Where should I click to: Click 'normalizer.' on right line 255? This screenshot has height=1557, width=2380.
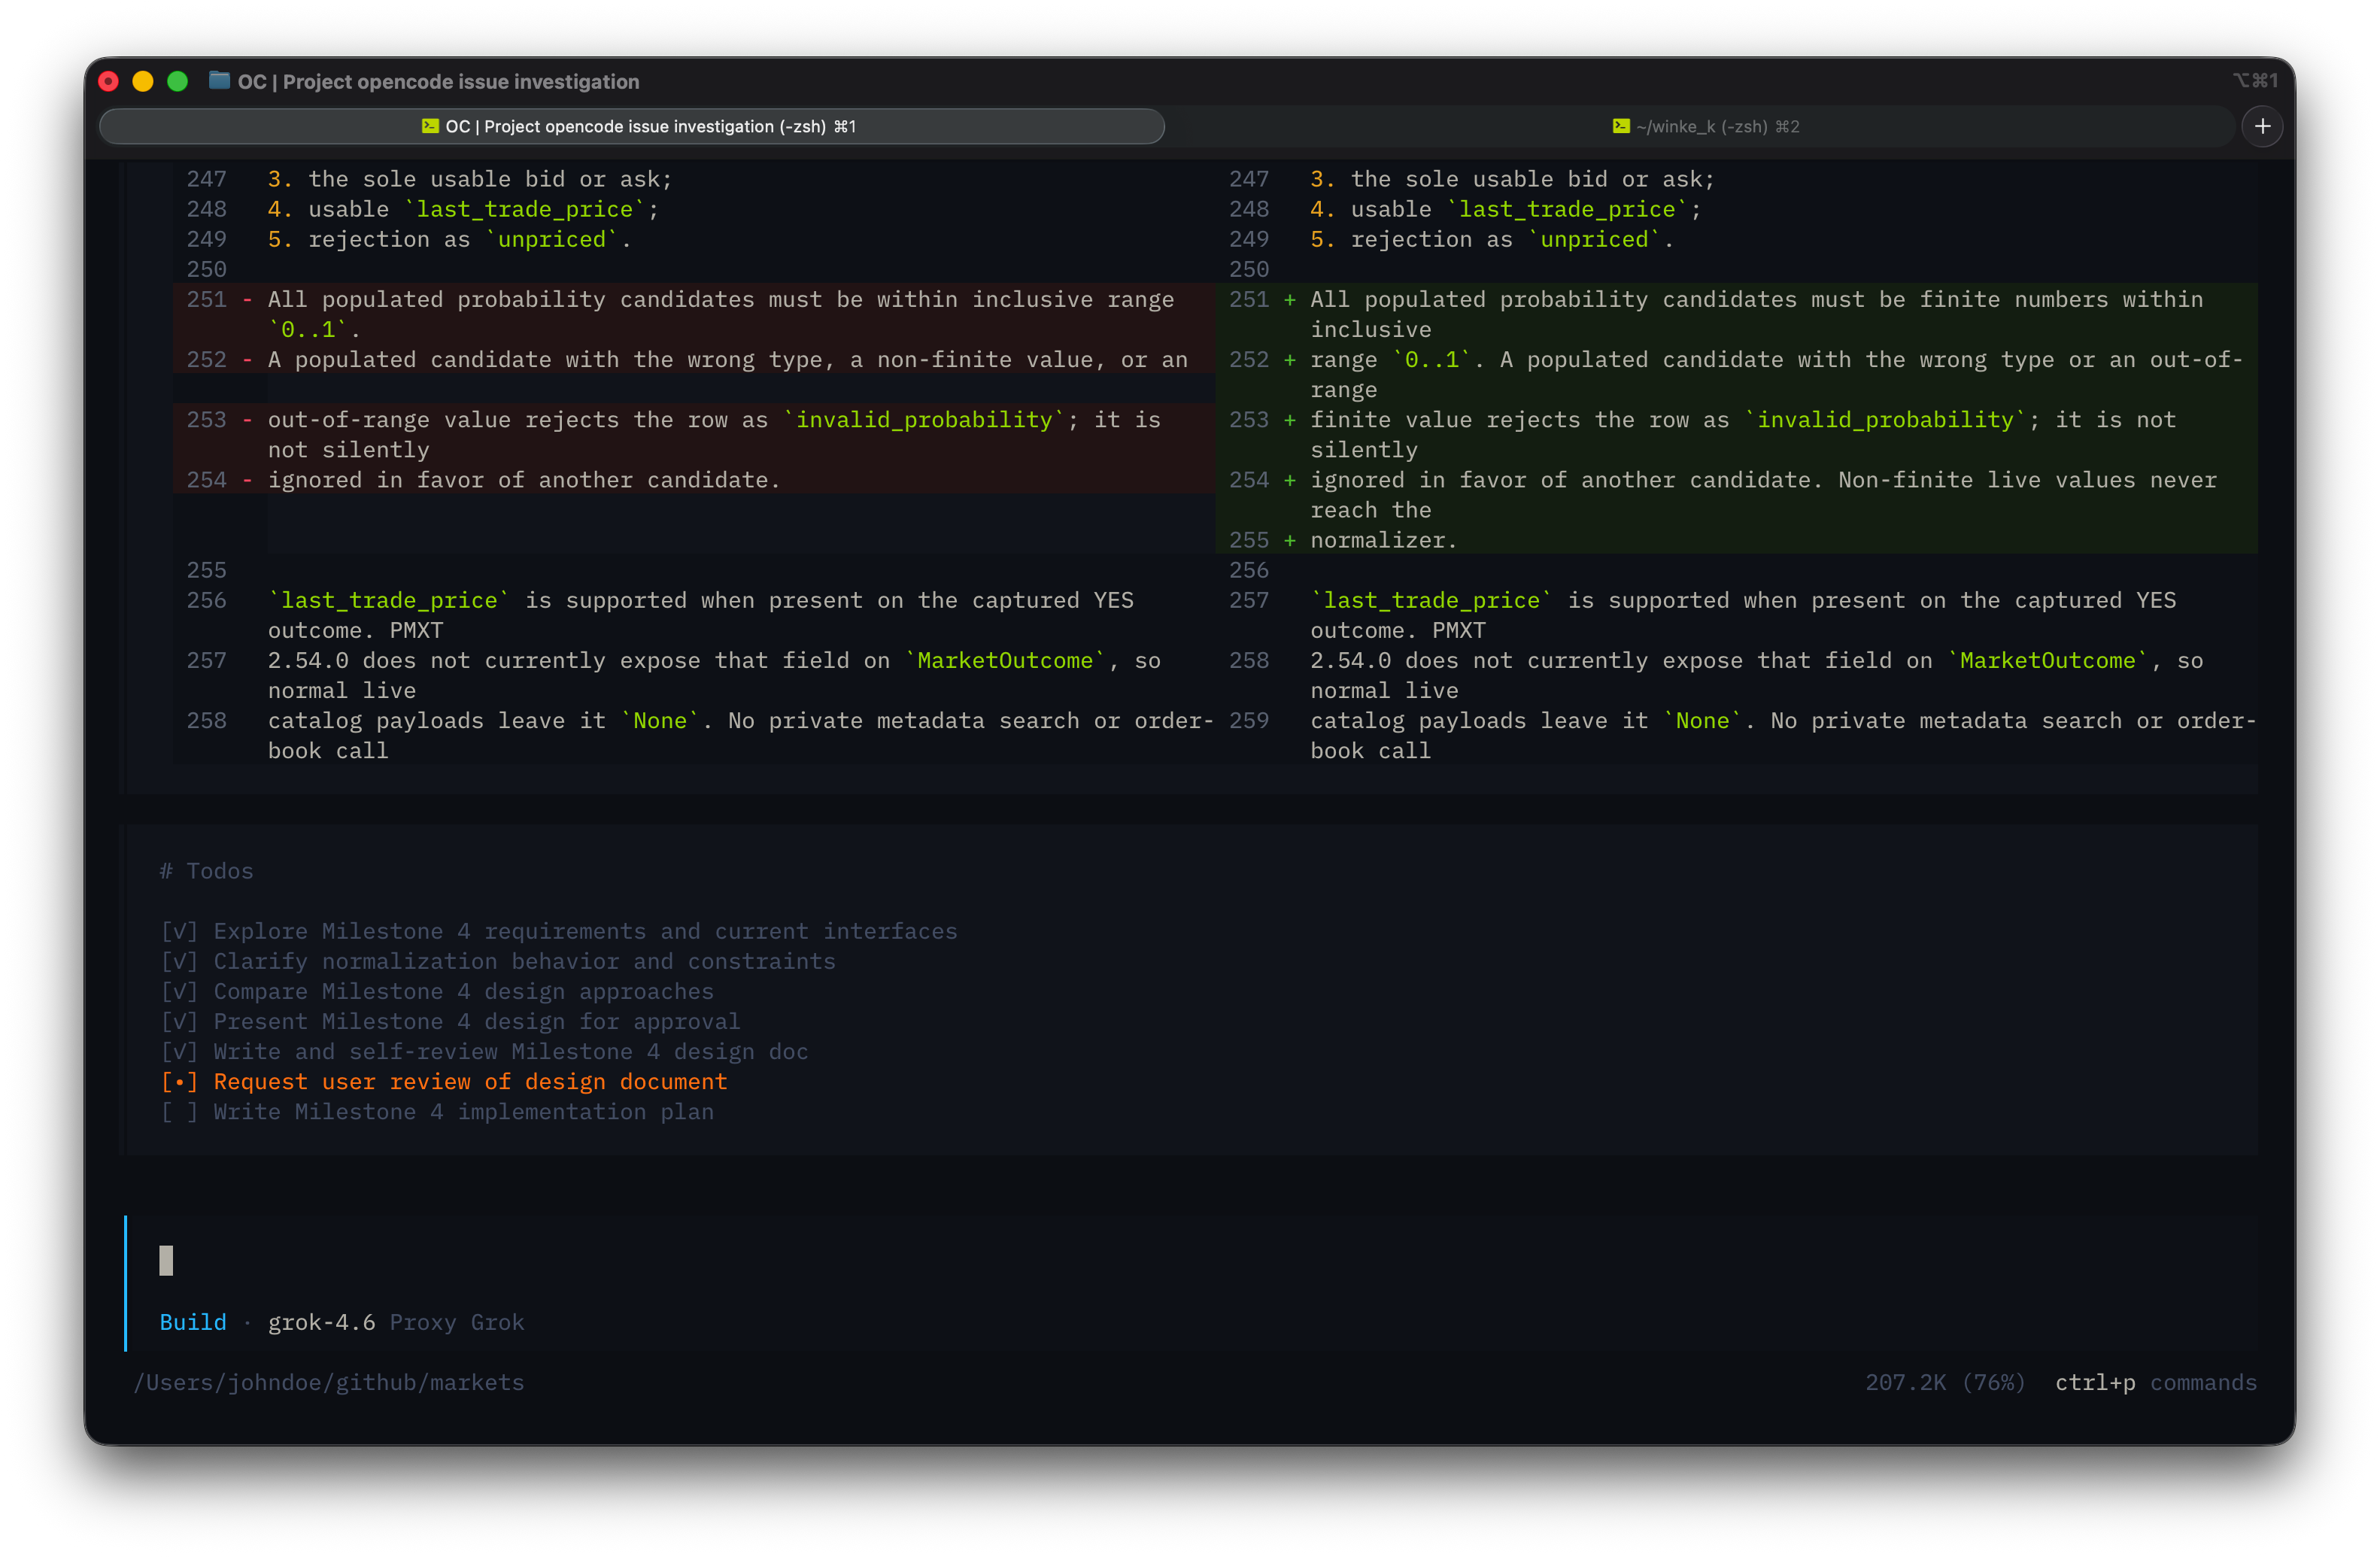pyautogui.click(x=1384, y=540)
